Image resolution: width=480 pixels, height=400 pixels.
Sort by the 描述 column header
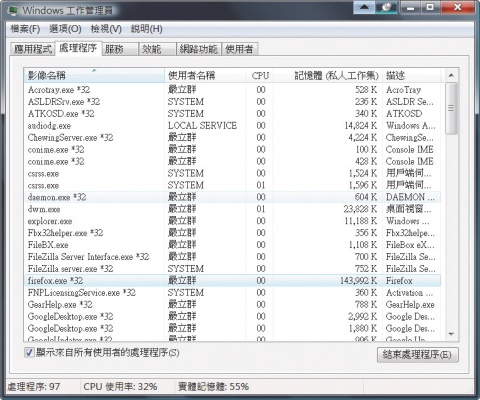click(x=411, y=75)
